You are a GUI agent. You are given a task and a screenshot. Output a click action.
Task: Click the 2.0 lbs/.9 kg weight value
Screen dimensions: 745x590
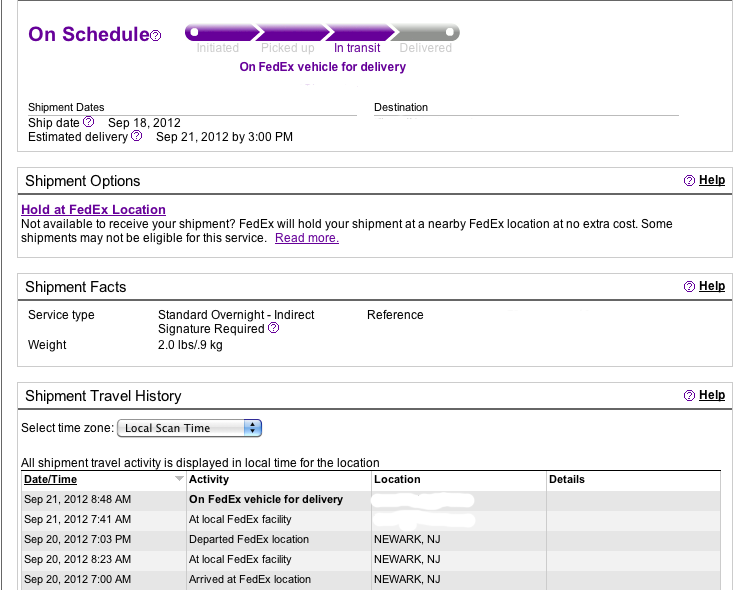click(x=190, y=344)
